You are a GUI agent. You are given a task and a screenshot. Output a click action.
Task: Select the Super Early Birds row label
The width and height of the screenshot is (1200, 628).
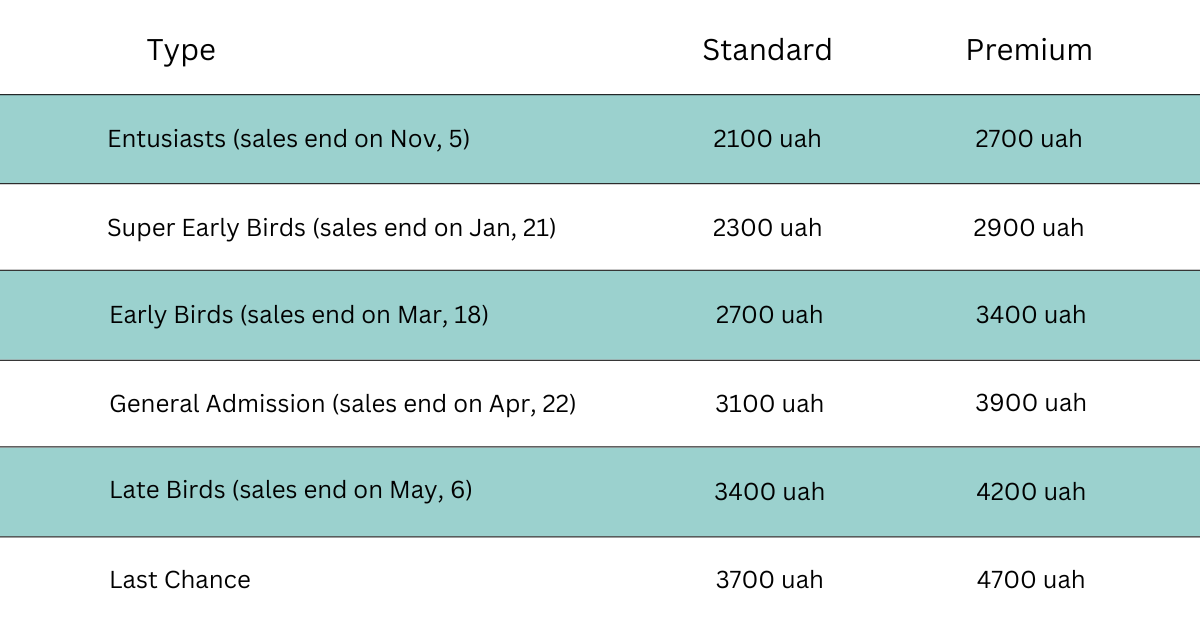(331, 228)
